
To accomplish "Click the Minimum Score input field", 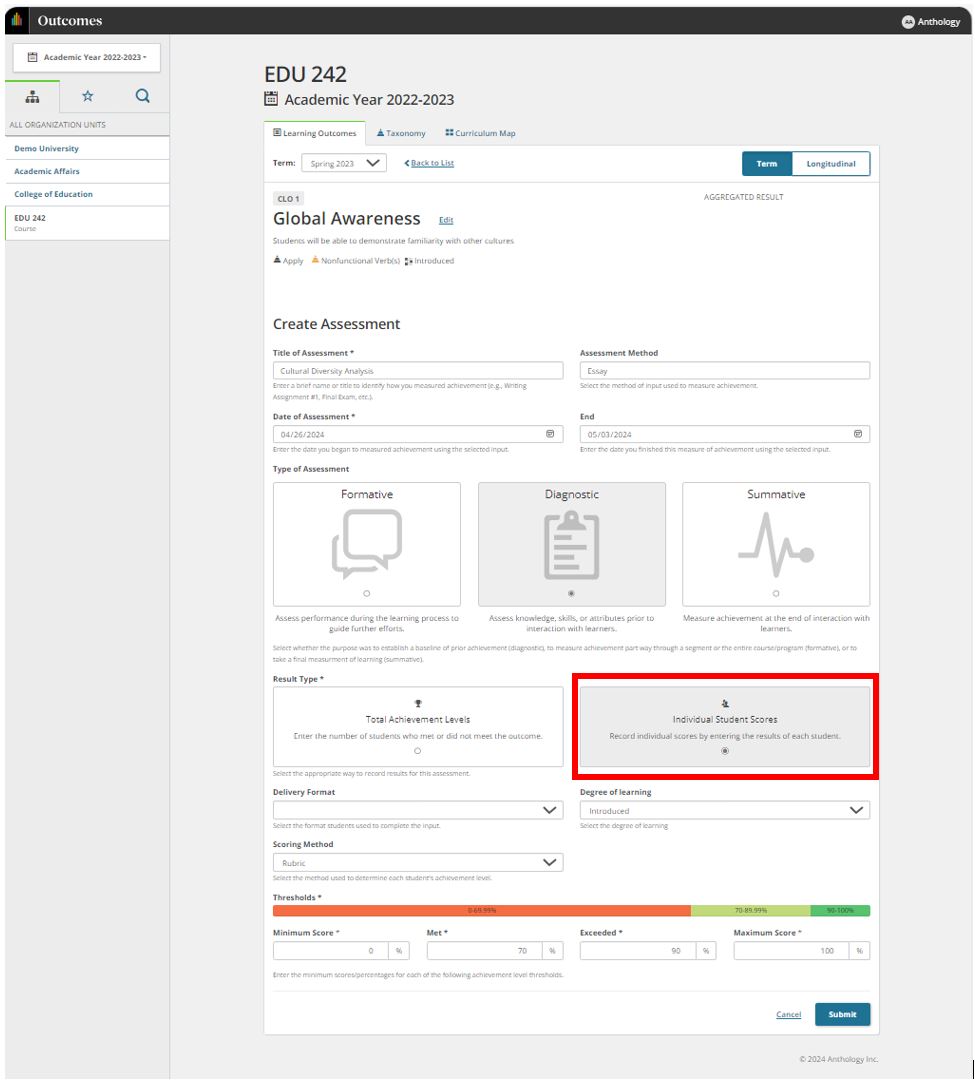I will click(331, 951).
